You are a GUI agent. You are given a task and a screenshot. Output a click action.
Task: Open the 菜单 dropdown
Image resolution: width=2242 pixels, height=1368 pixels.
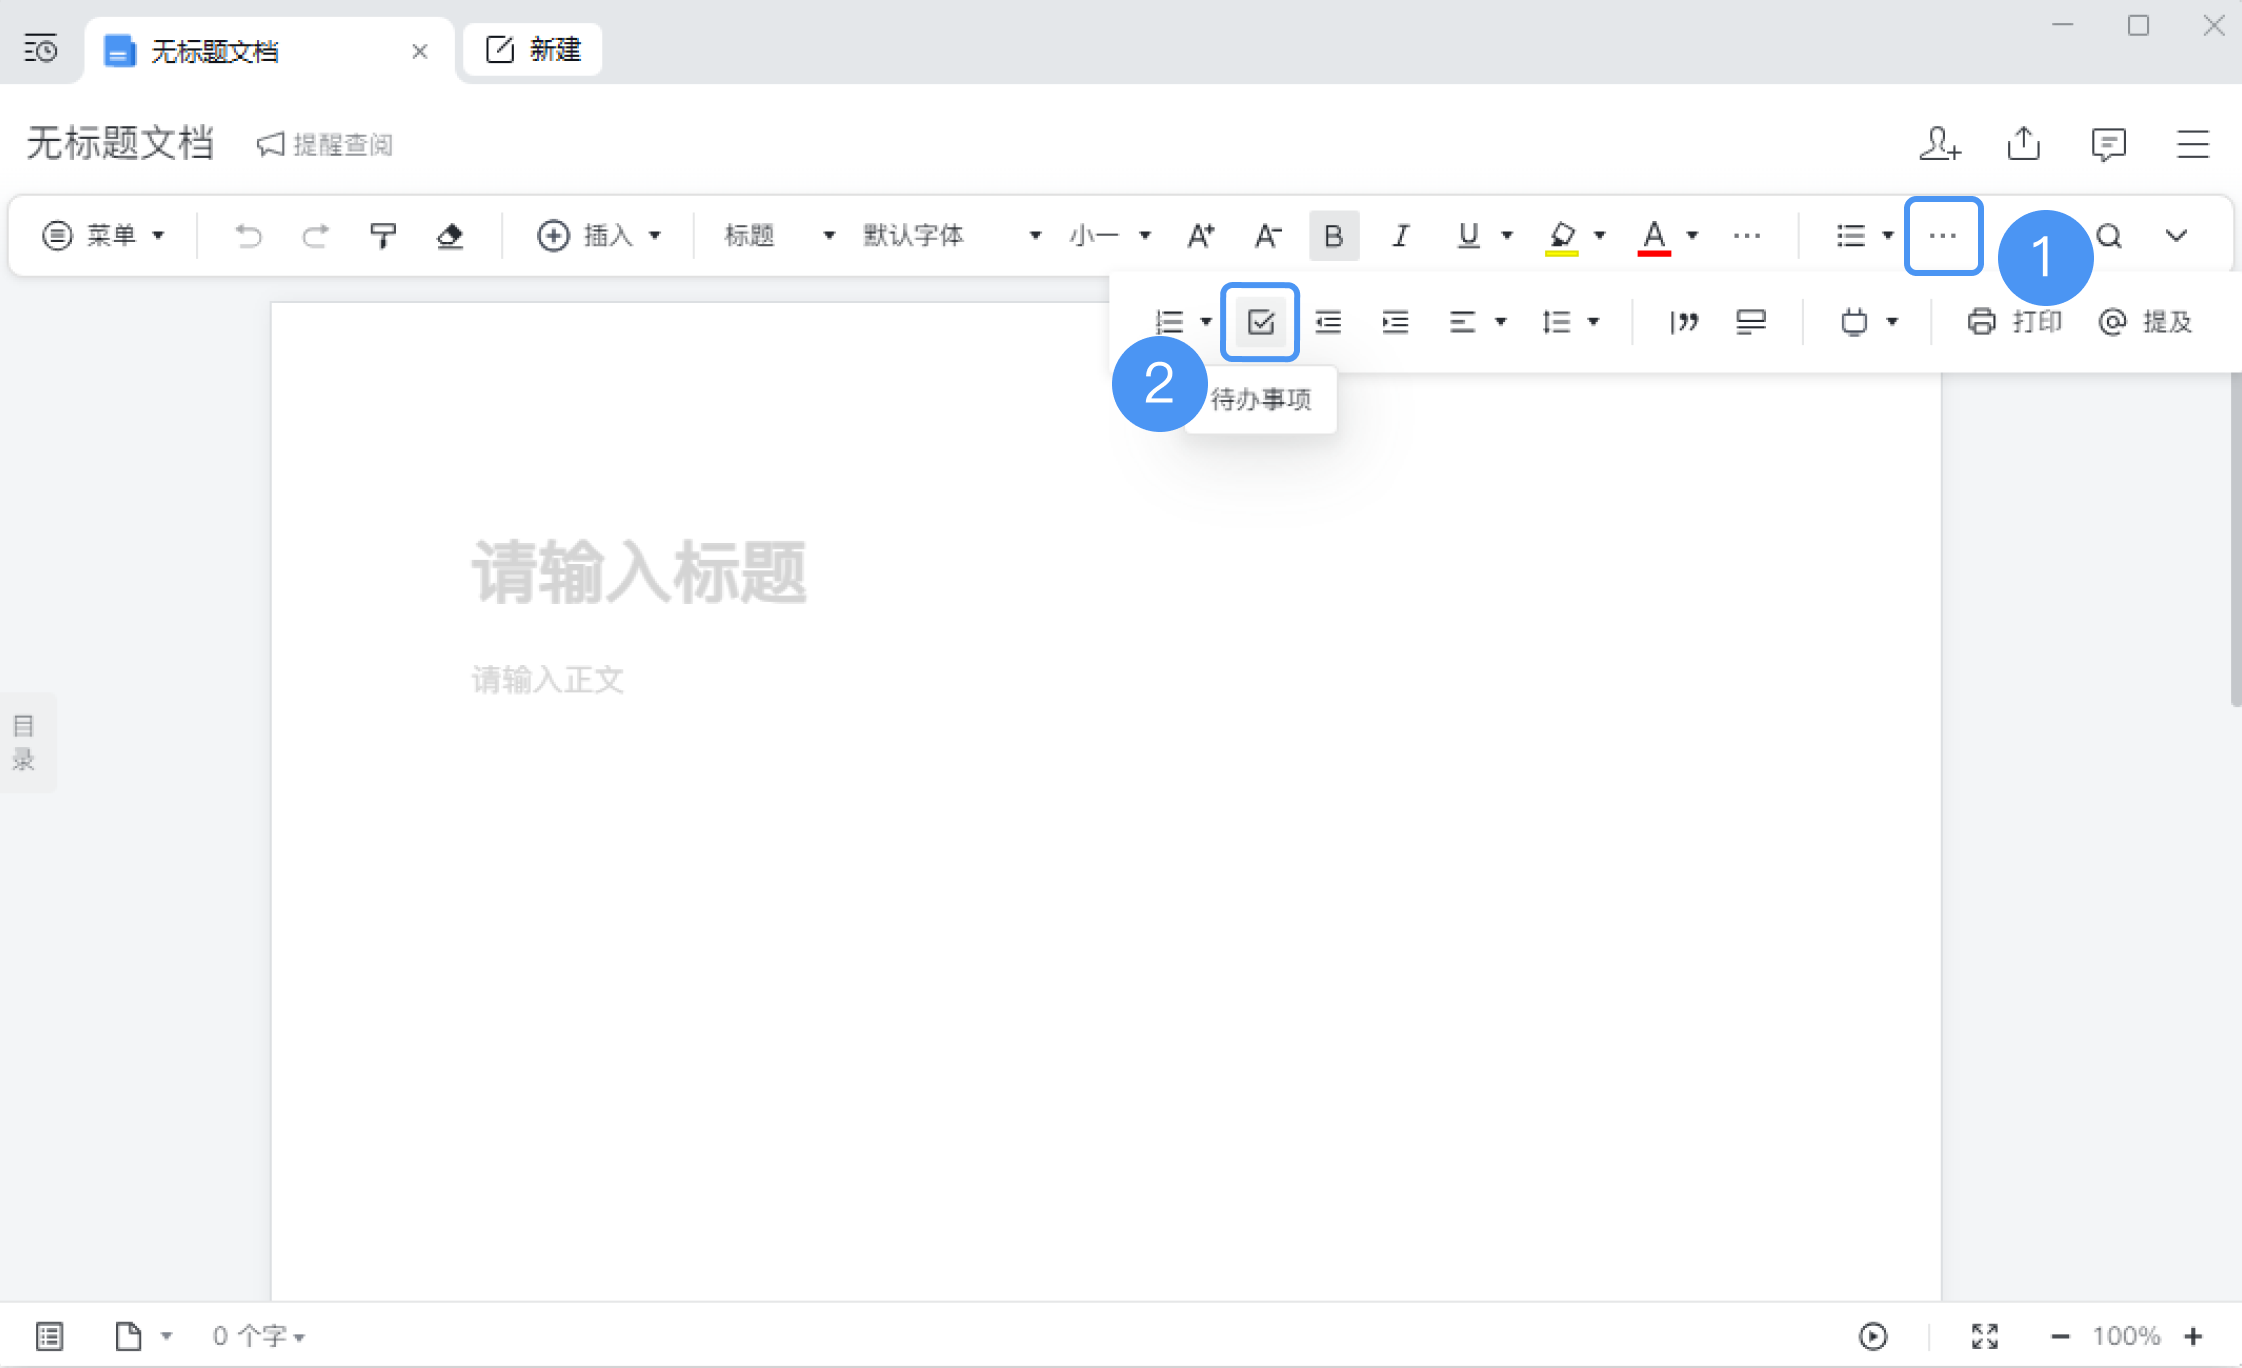coord(103,236)
